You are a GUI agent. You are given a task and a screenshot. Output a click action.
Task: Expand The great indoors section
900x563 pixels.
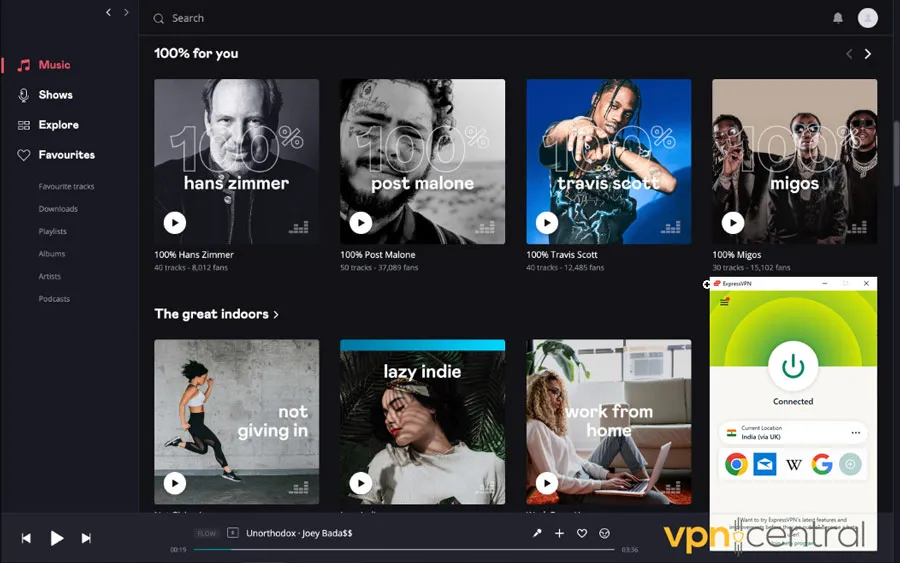pyautogui.click(x=216, y=314)
